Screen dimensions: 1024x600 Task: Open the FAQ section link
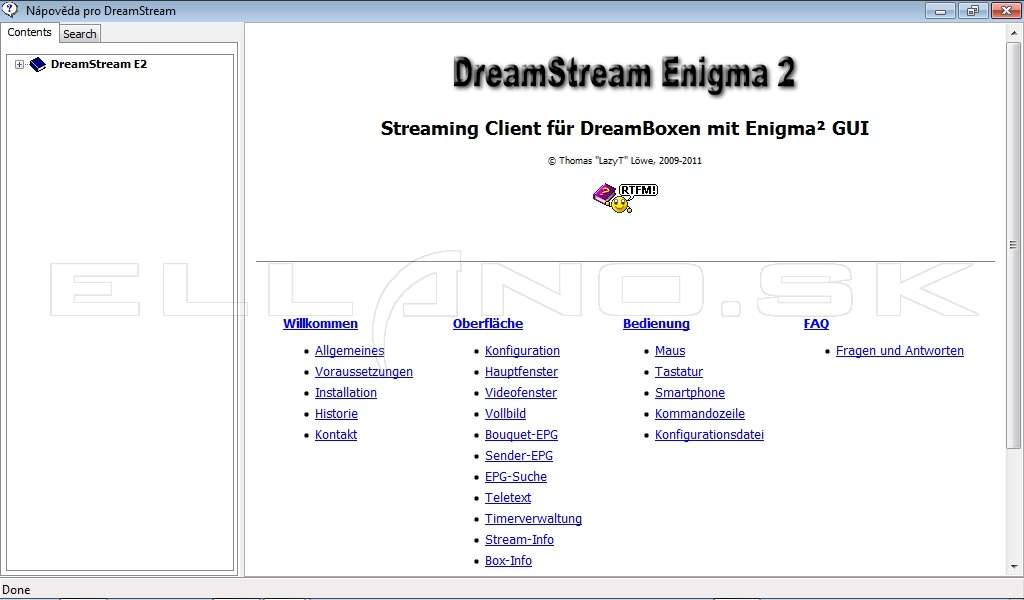coord(816,324)
